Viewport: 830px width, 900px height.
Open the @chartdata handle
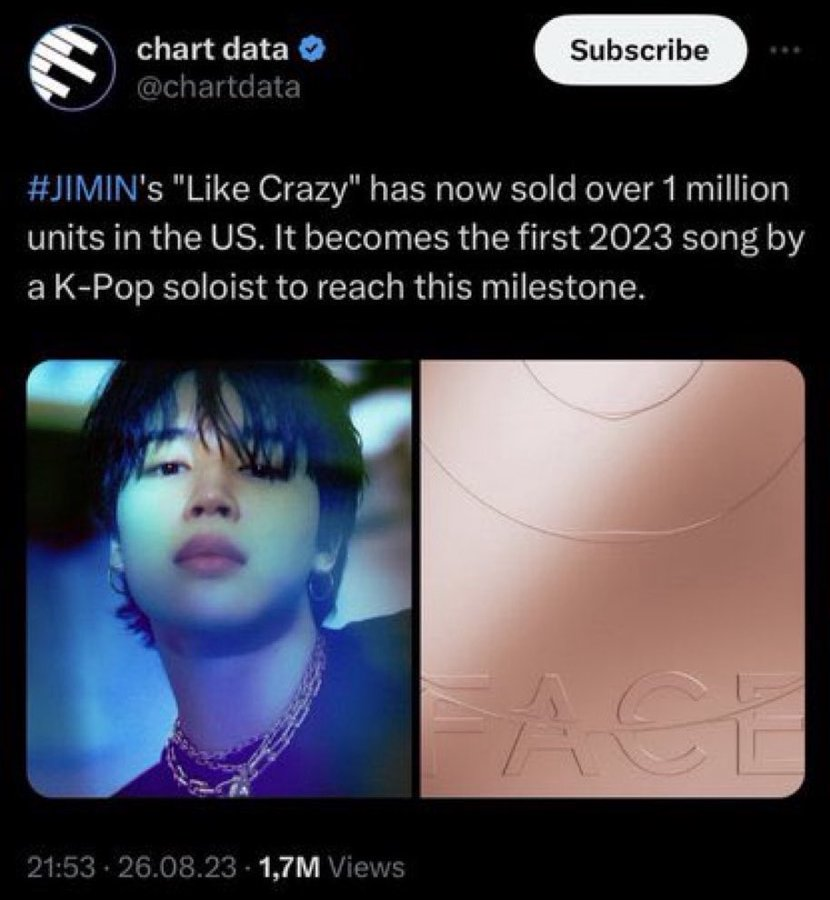[218, 88]
